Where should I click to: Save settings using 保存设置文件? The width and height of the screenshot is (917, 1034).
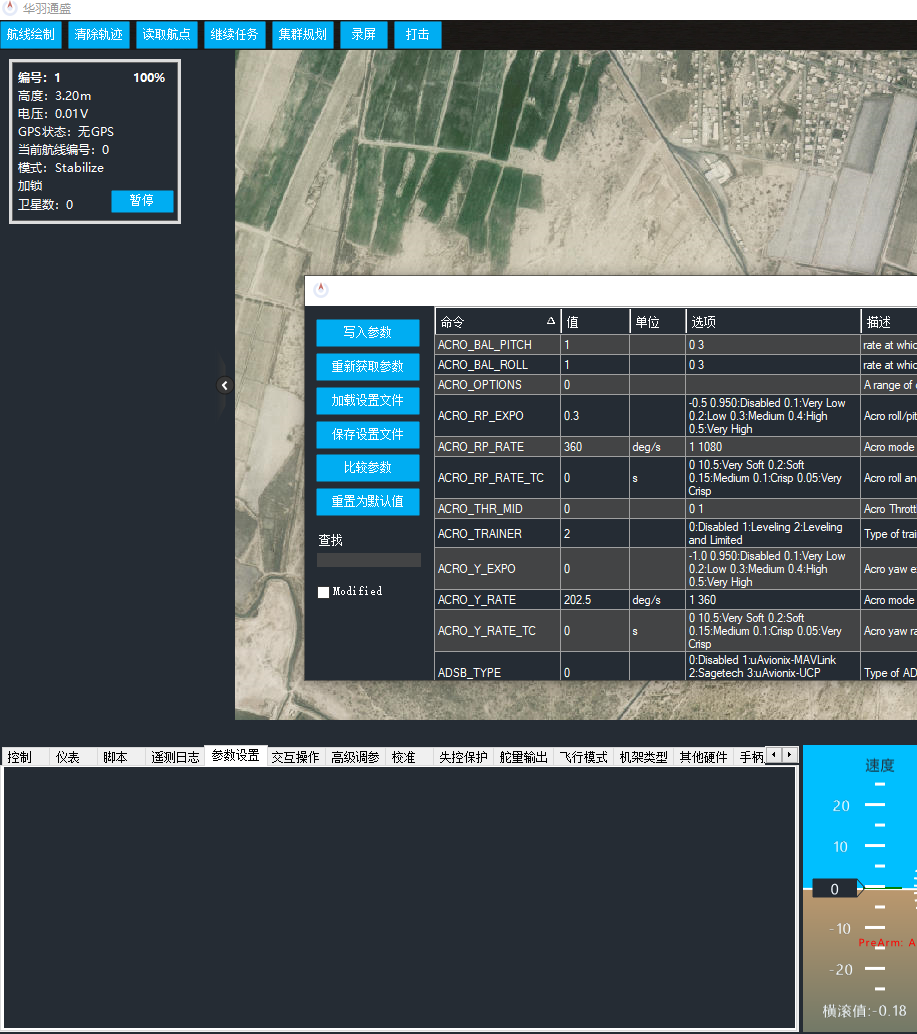(368, 435)
